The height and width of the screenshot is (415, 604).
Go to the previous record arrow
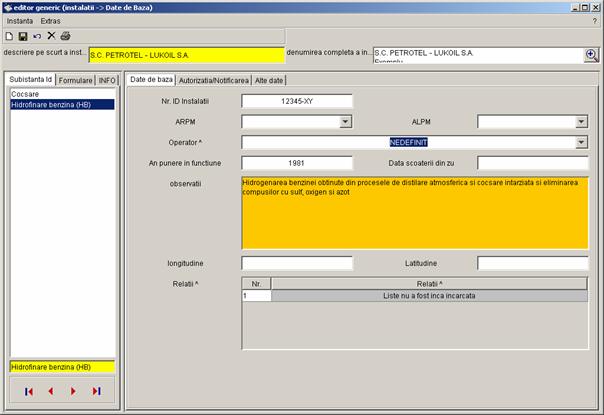pyautogui.click(x=50, y=391)
